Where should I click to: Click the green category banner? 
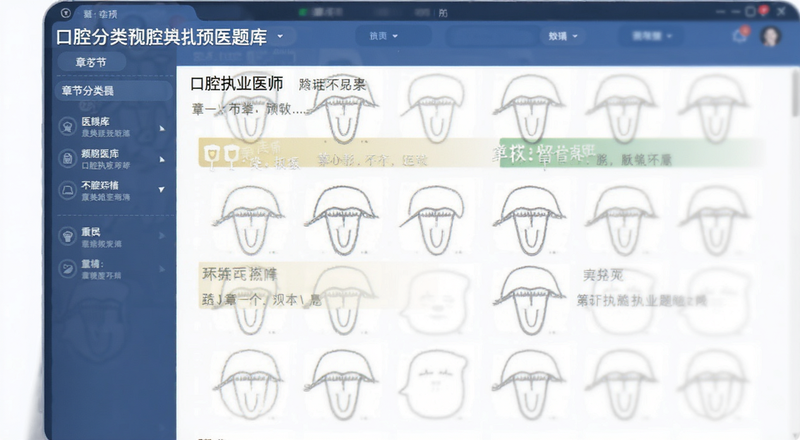coord(630,153)
